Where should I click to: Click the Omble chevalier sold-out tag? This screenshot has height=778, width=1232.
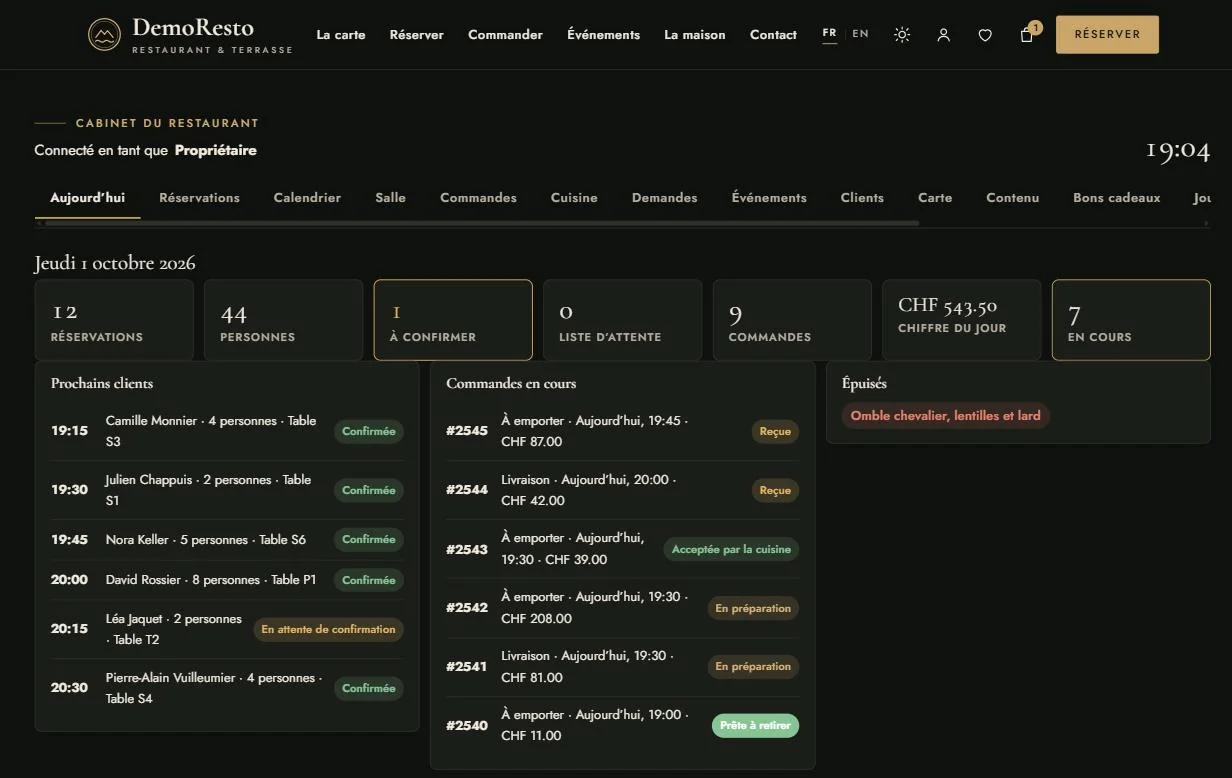tap(946, 416)
